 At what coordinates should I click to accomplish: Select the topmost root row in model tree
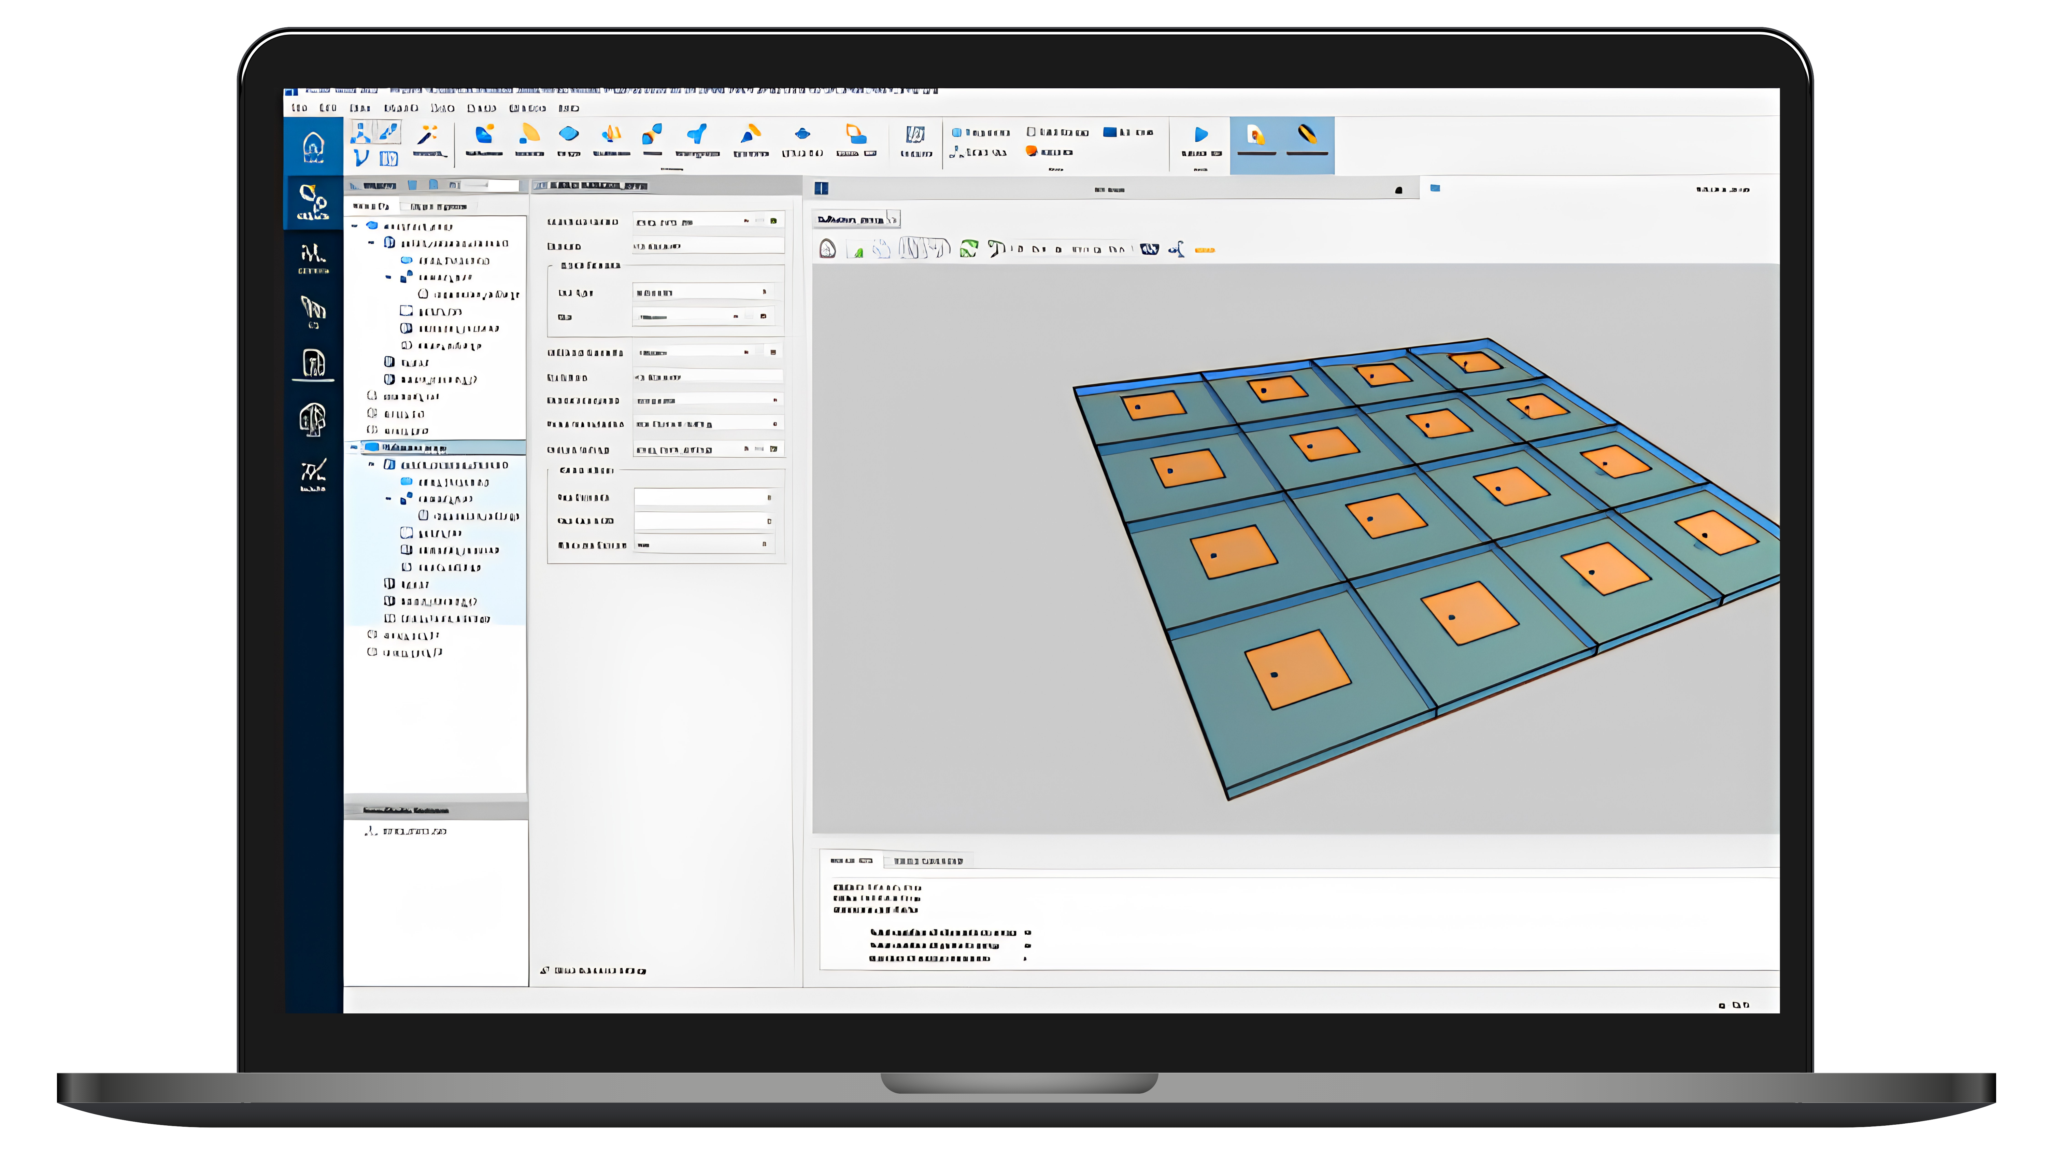(x=411, y=226)
